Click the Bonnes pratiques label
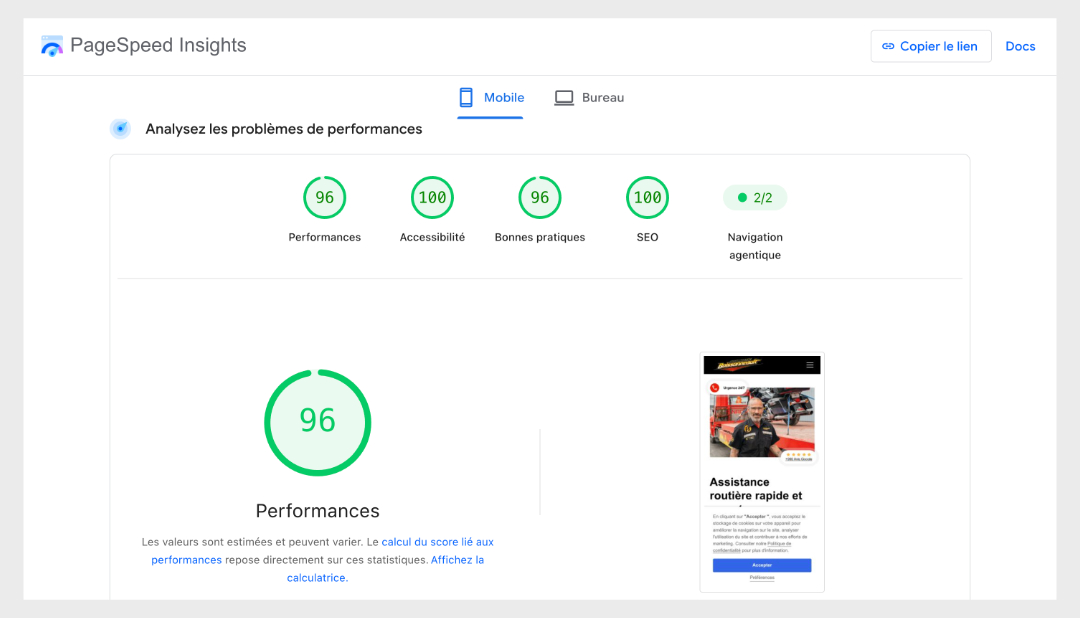 540,237
